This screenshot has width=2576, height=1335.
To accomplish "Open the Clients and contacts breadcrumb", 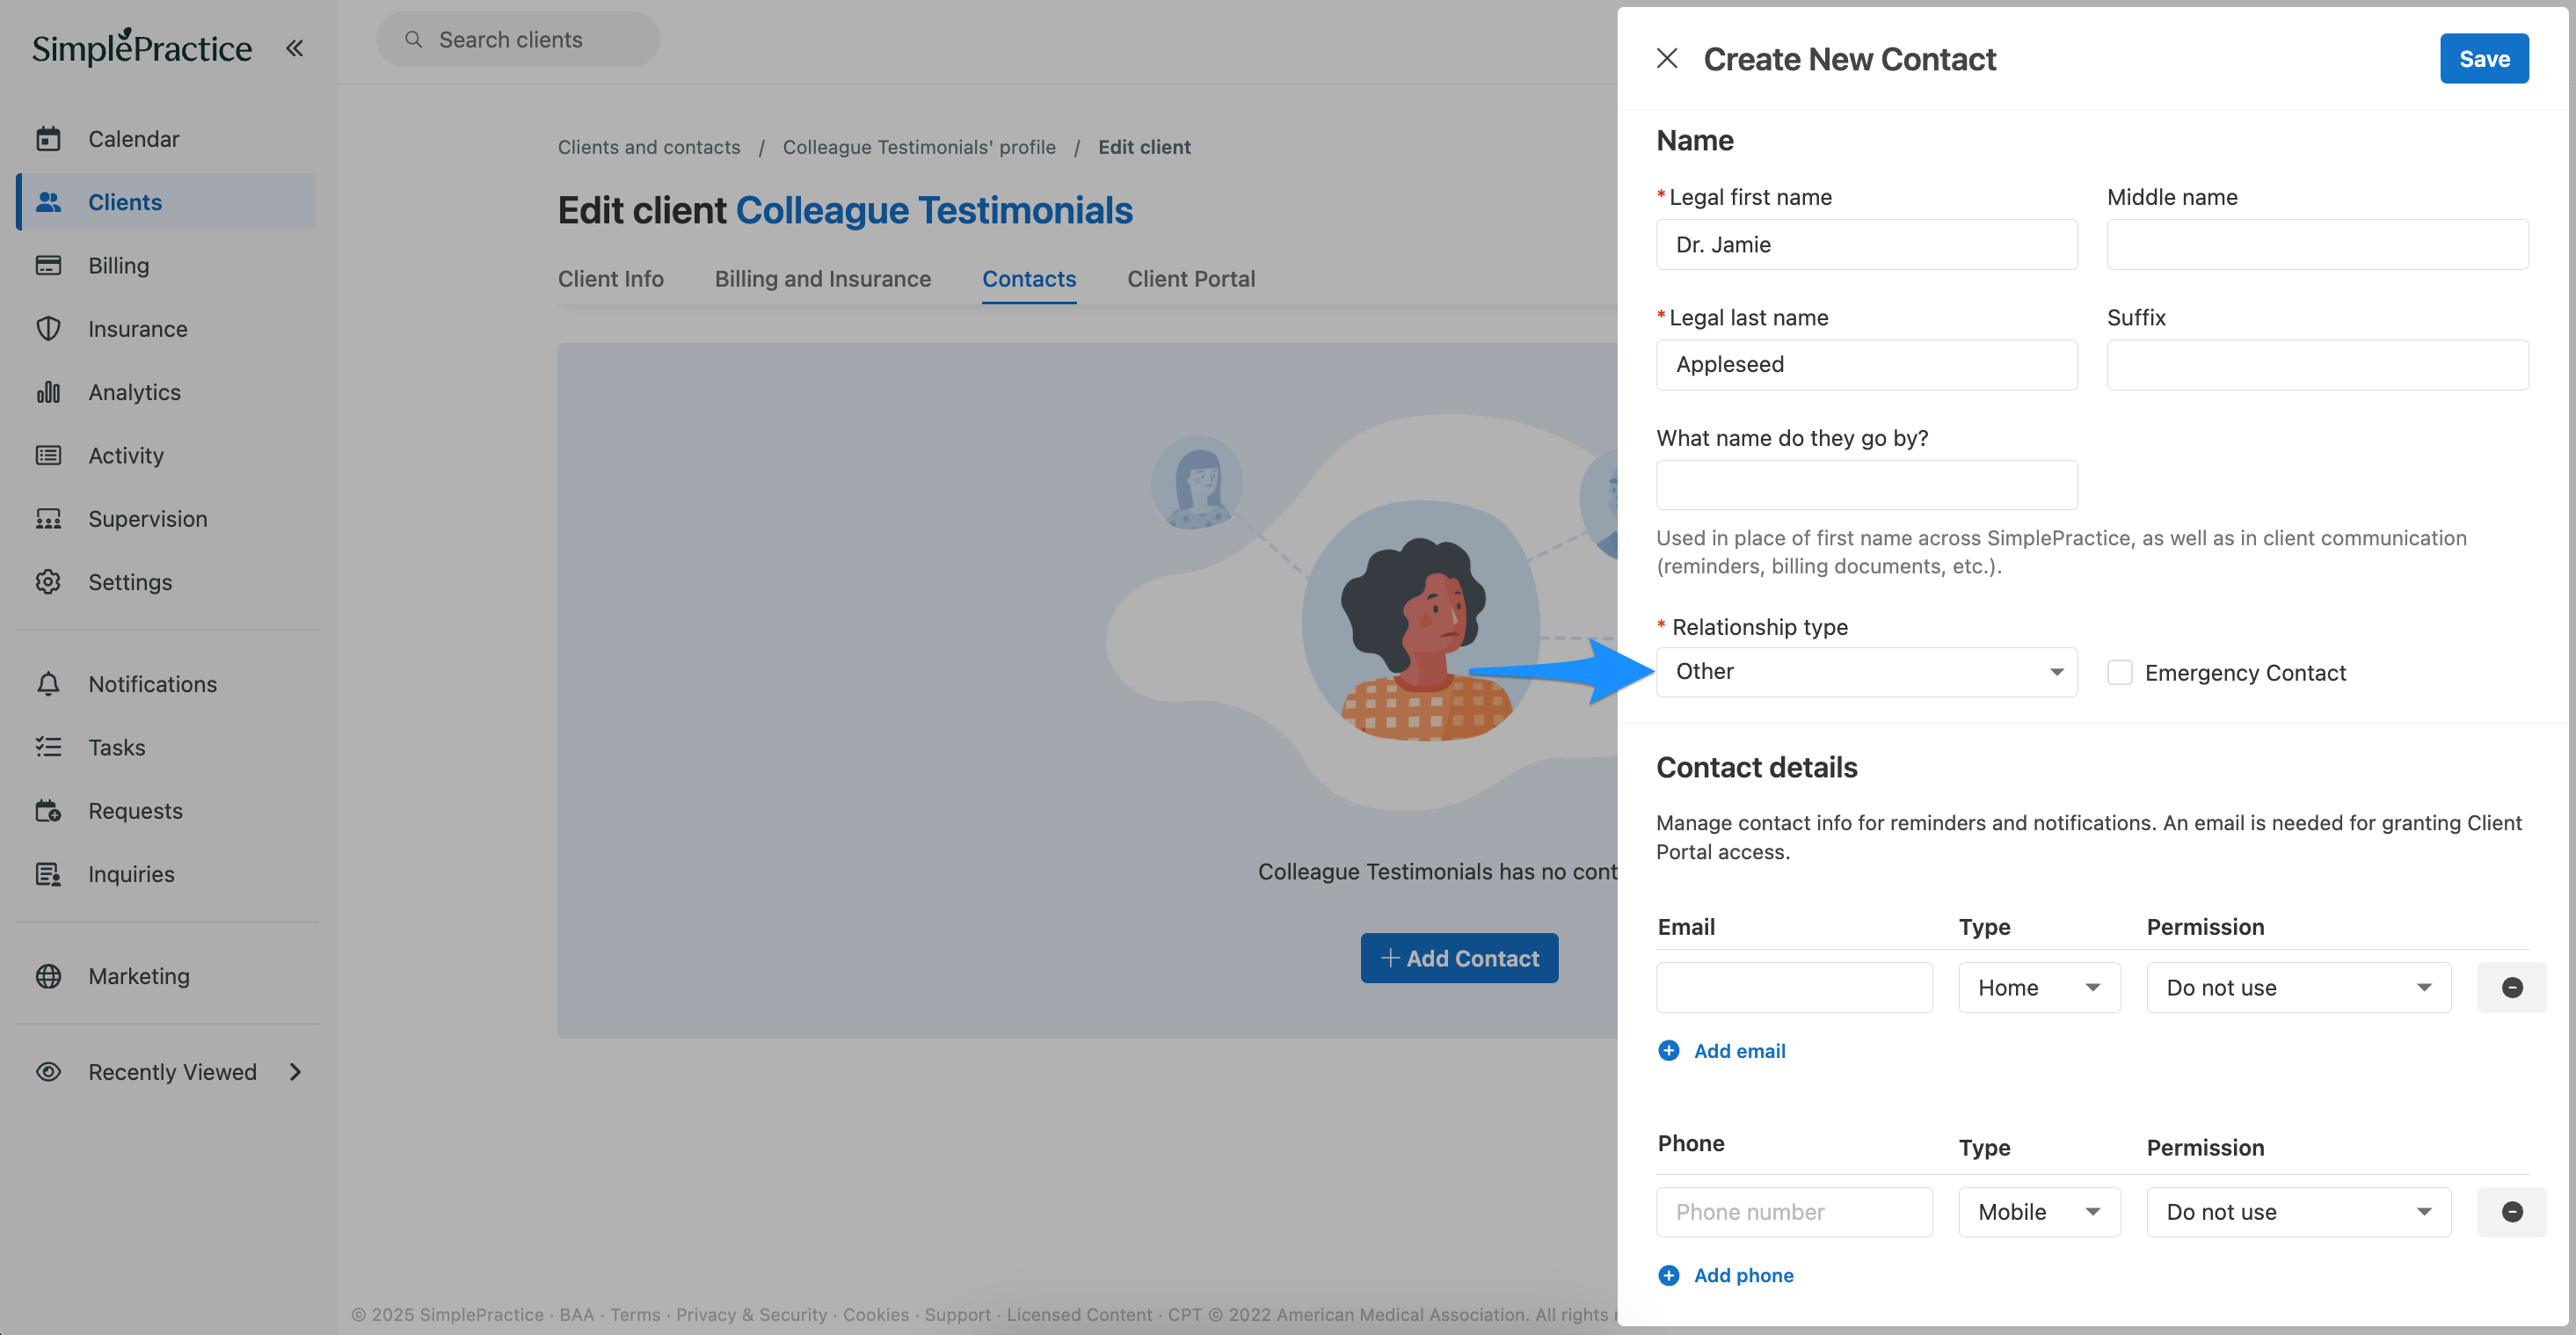I will 649,147.
